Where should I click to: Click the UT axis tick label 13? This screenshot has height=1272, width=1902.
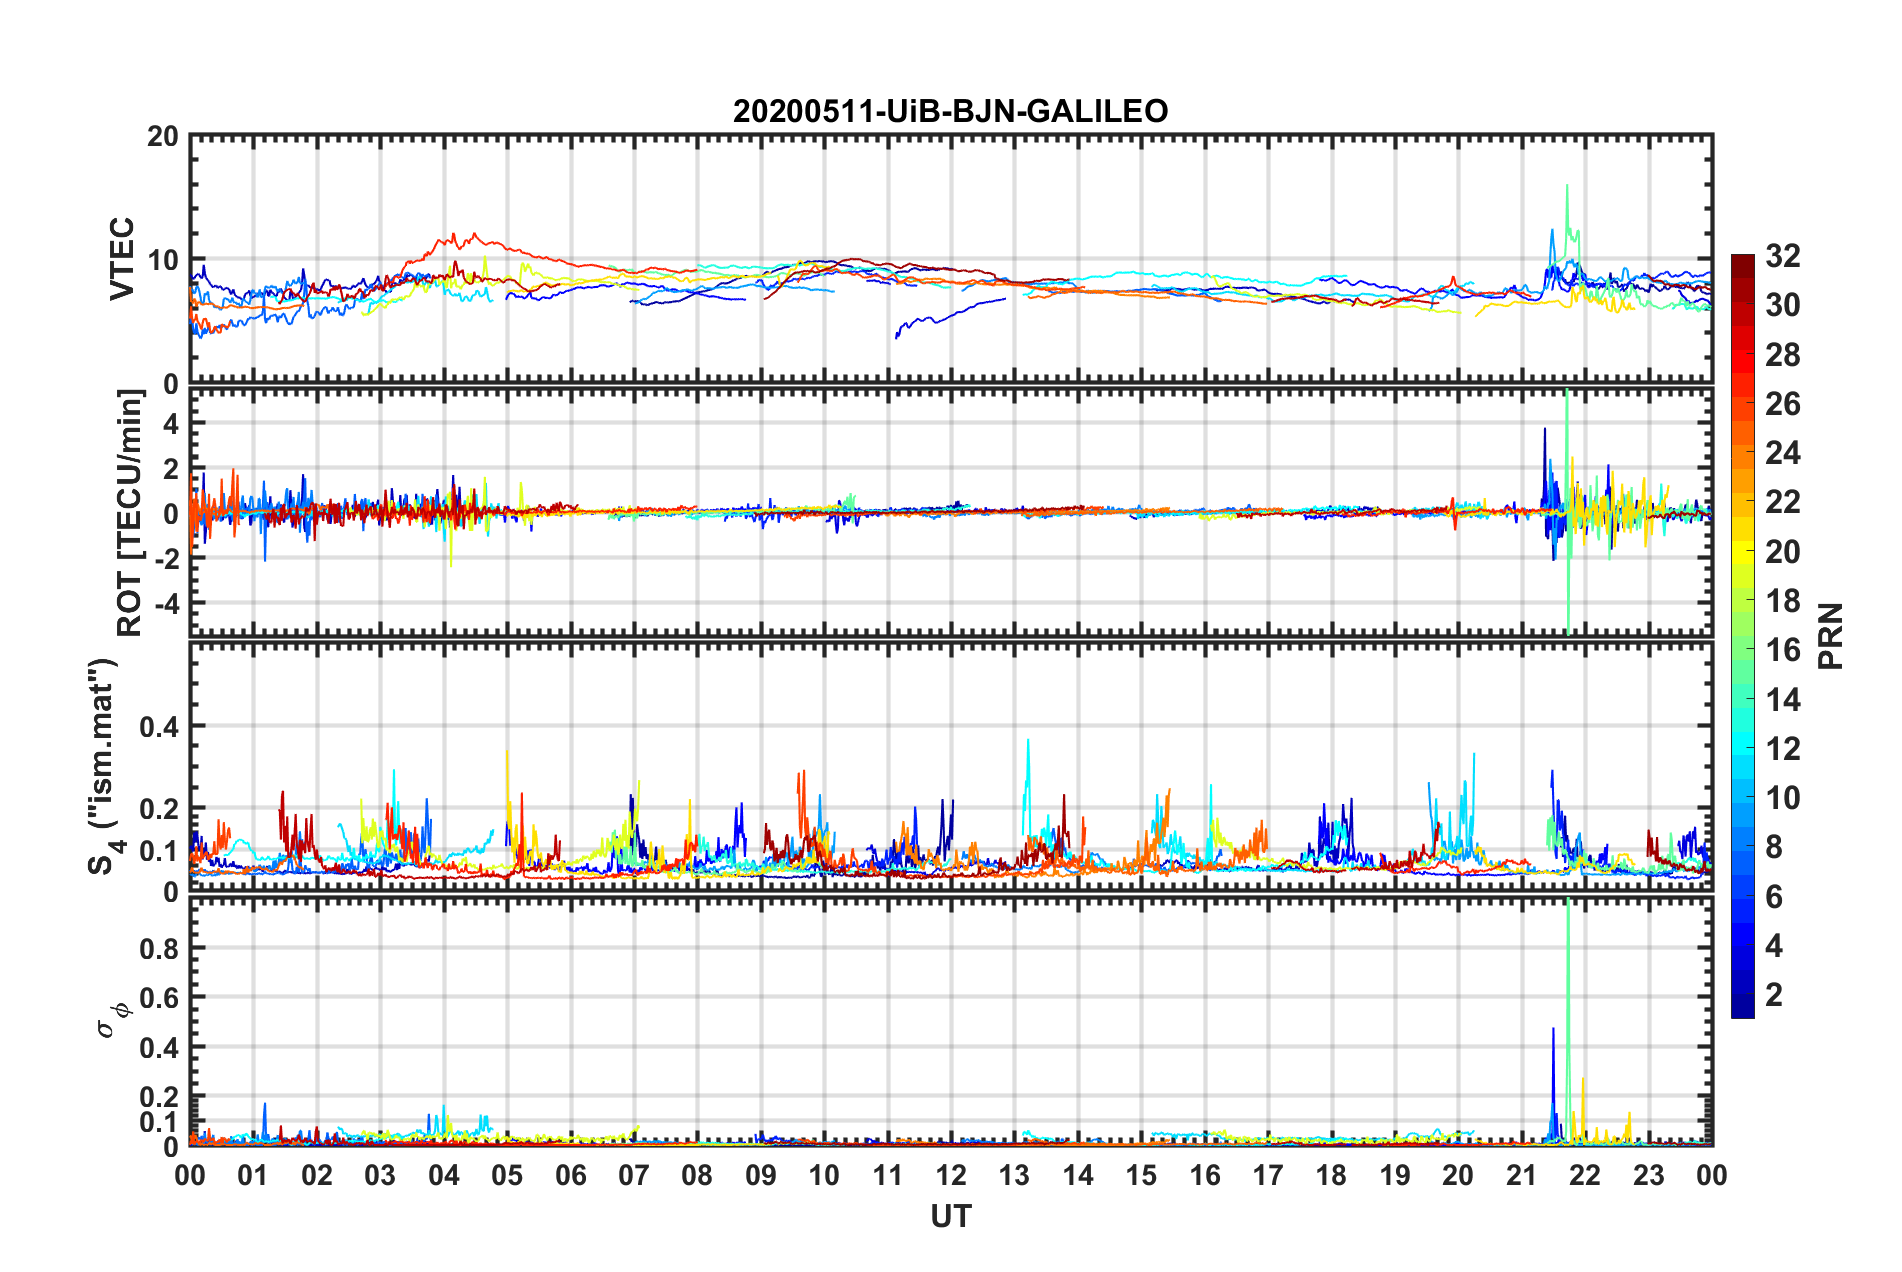point(1014,1176)
